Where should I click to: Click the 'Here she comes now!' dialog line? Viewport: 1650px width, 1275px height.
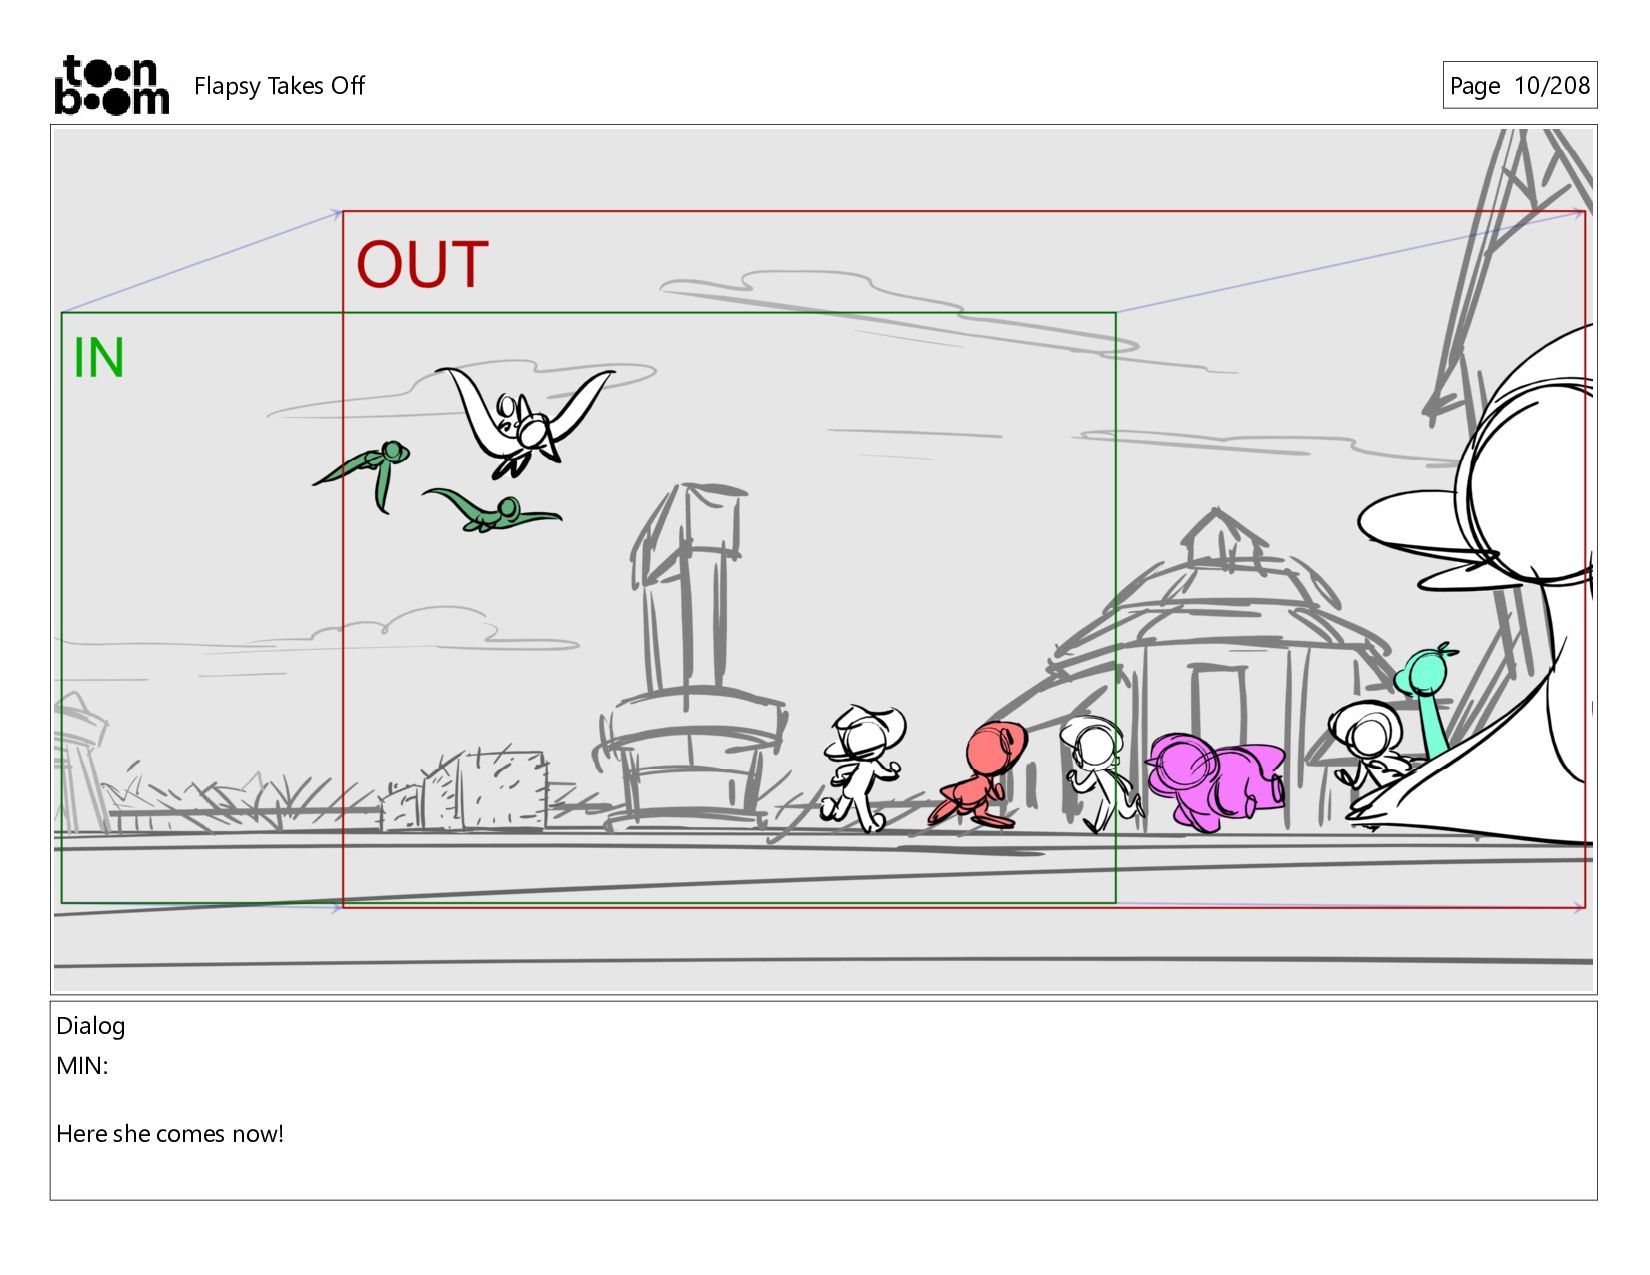point(170,1134)
